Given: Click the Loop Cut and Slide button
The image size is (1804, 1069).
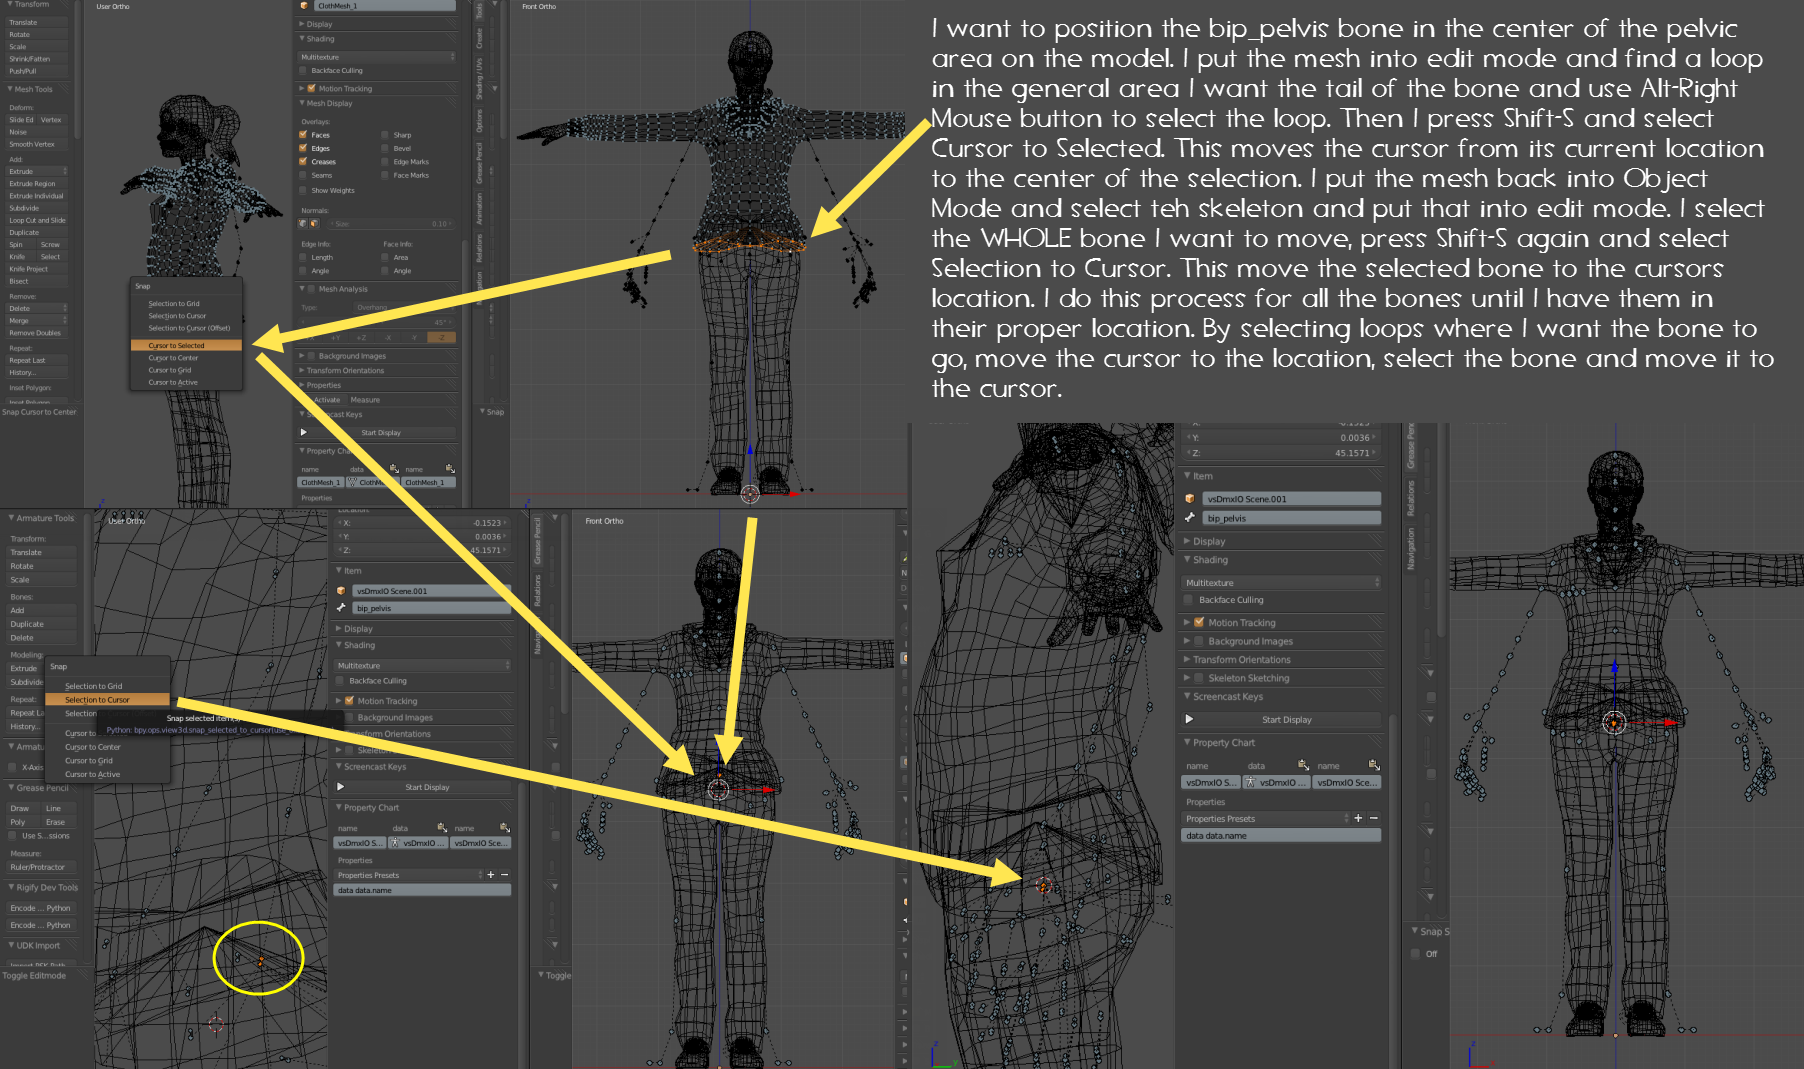Looking at the screenshot, I should (x=38, y=220).
